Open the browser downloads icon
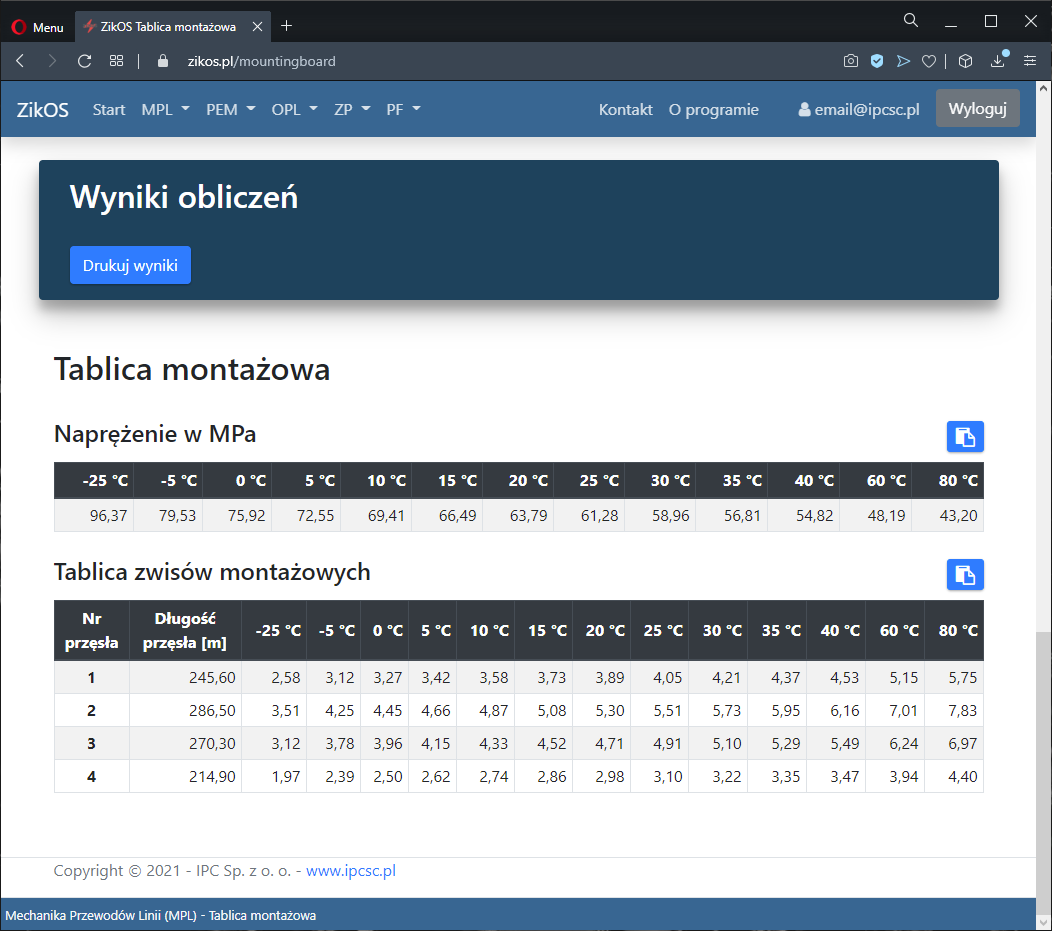1052x931 pixels. tap(997, 61)
